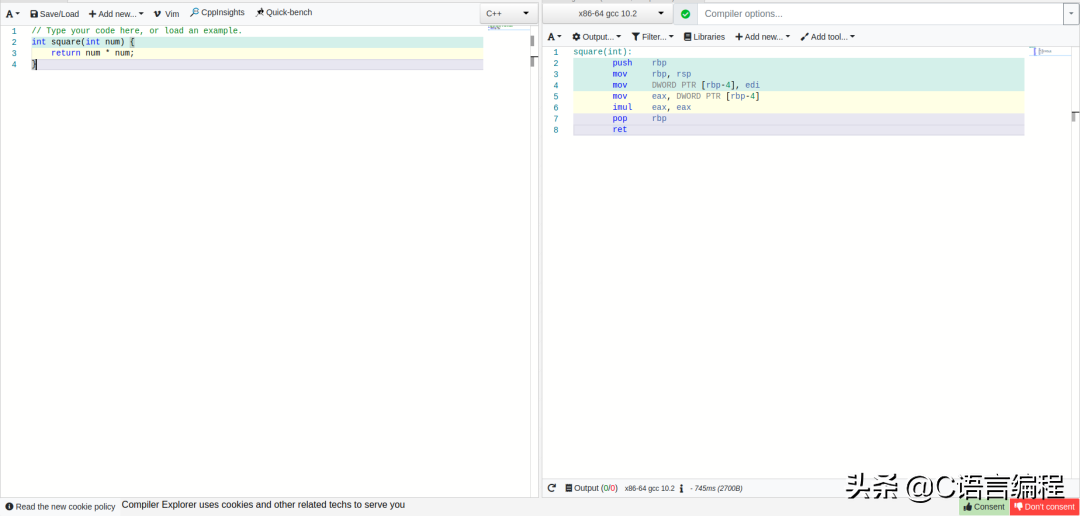Click the recompile refresh icon
Image resolution: width=1080 pixels, height=516 pixels.
coord(552,488)
